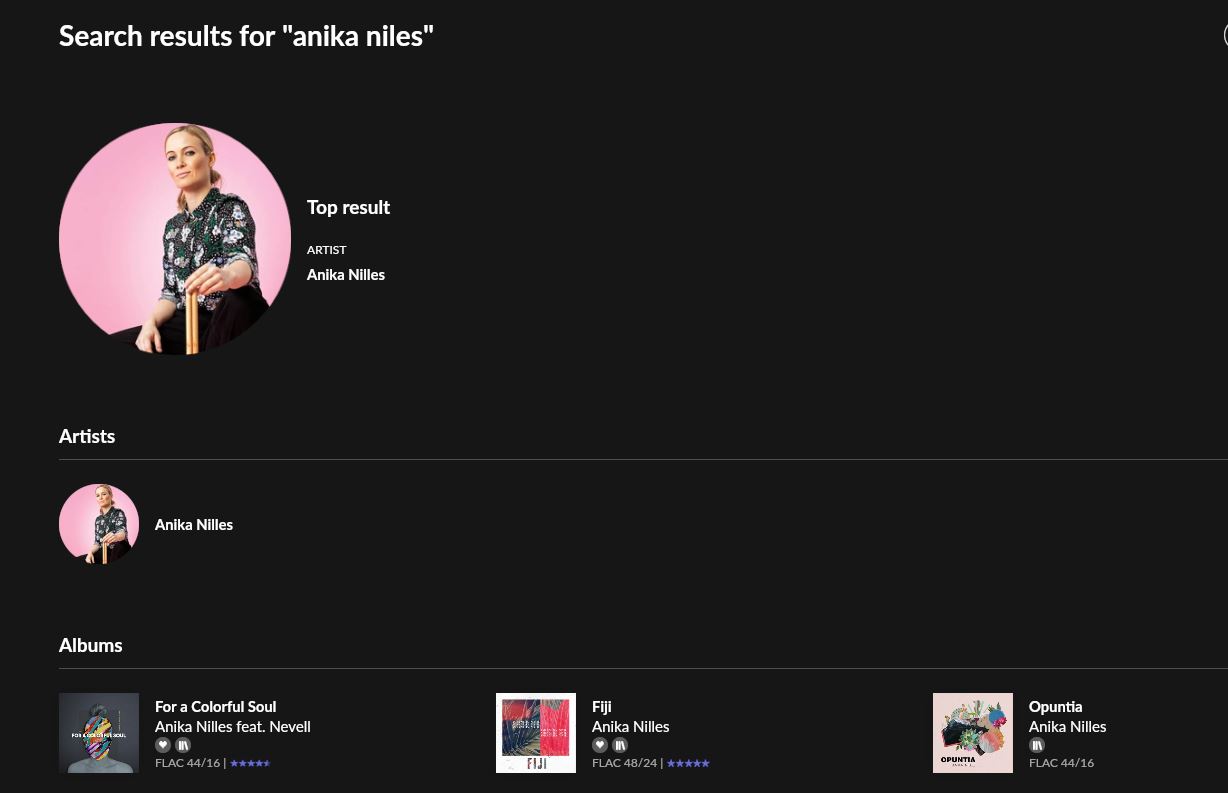Click the library badge on the Fiji album
This screenshot has width=1228, height=793.
[620, 745]
